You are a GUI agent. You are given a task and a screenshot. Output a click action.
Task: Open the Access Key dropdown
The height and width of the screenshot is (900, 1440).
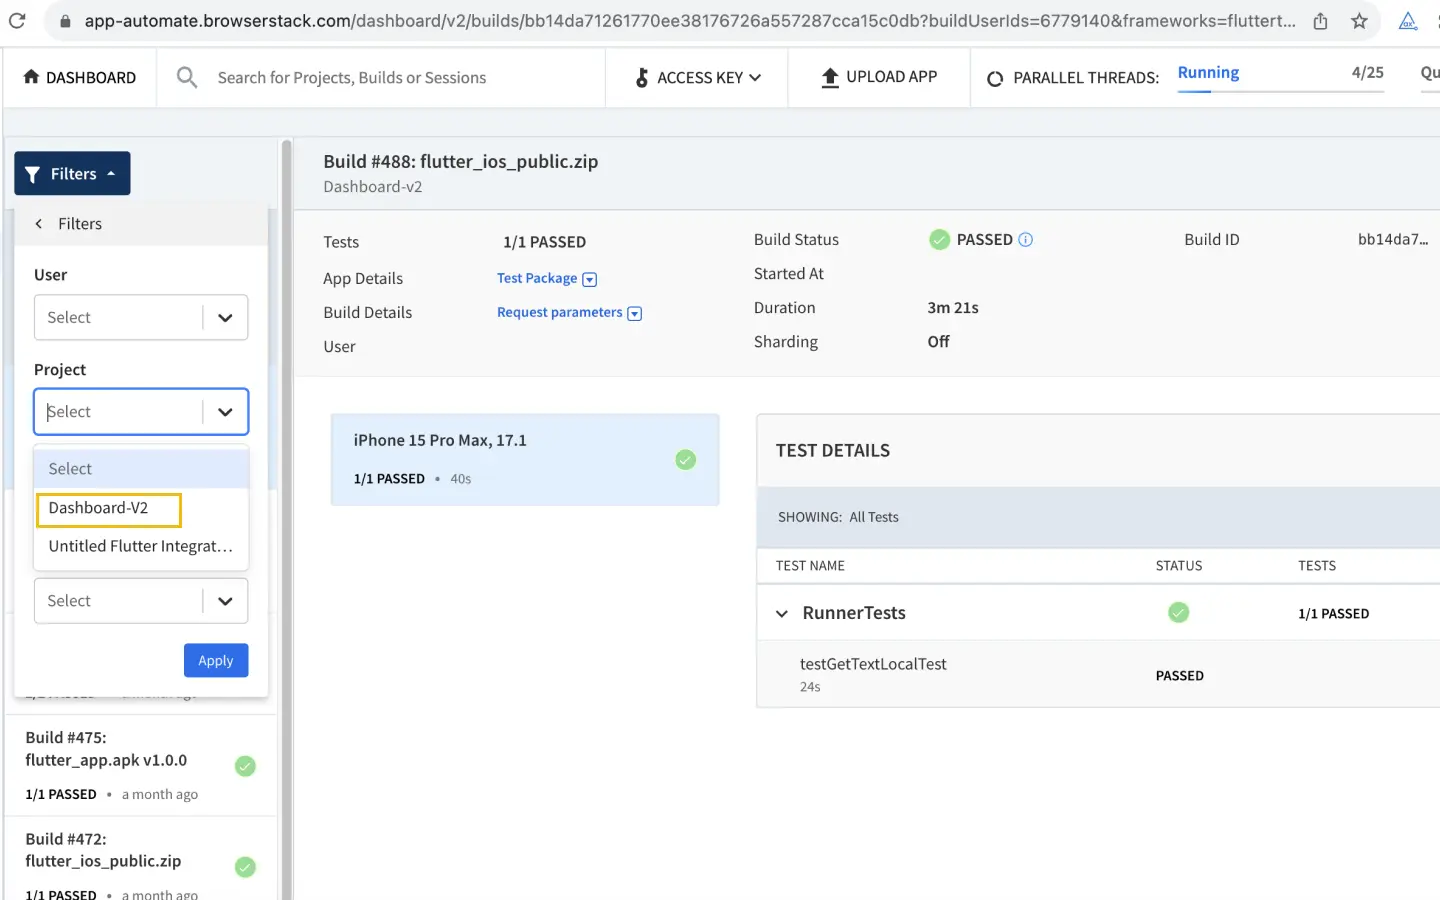[x=698, y=77]
